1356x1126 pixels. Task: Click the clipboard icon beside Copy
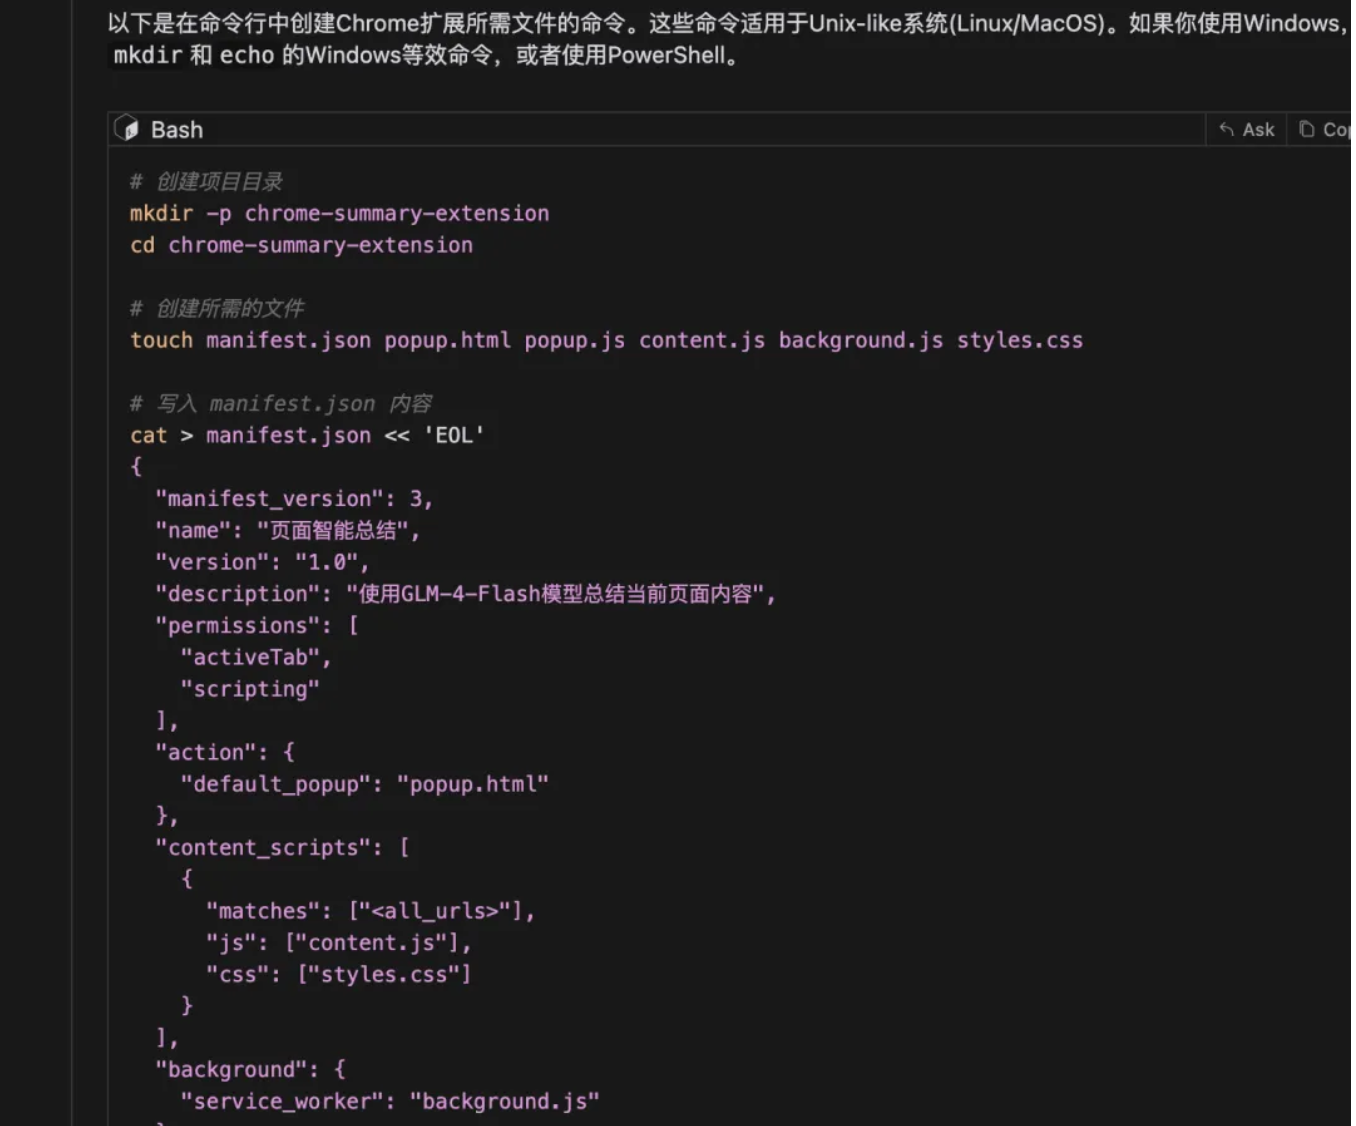[x=1306, y=129]
